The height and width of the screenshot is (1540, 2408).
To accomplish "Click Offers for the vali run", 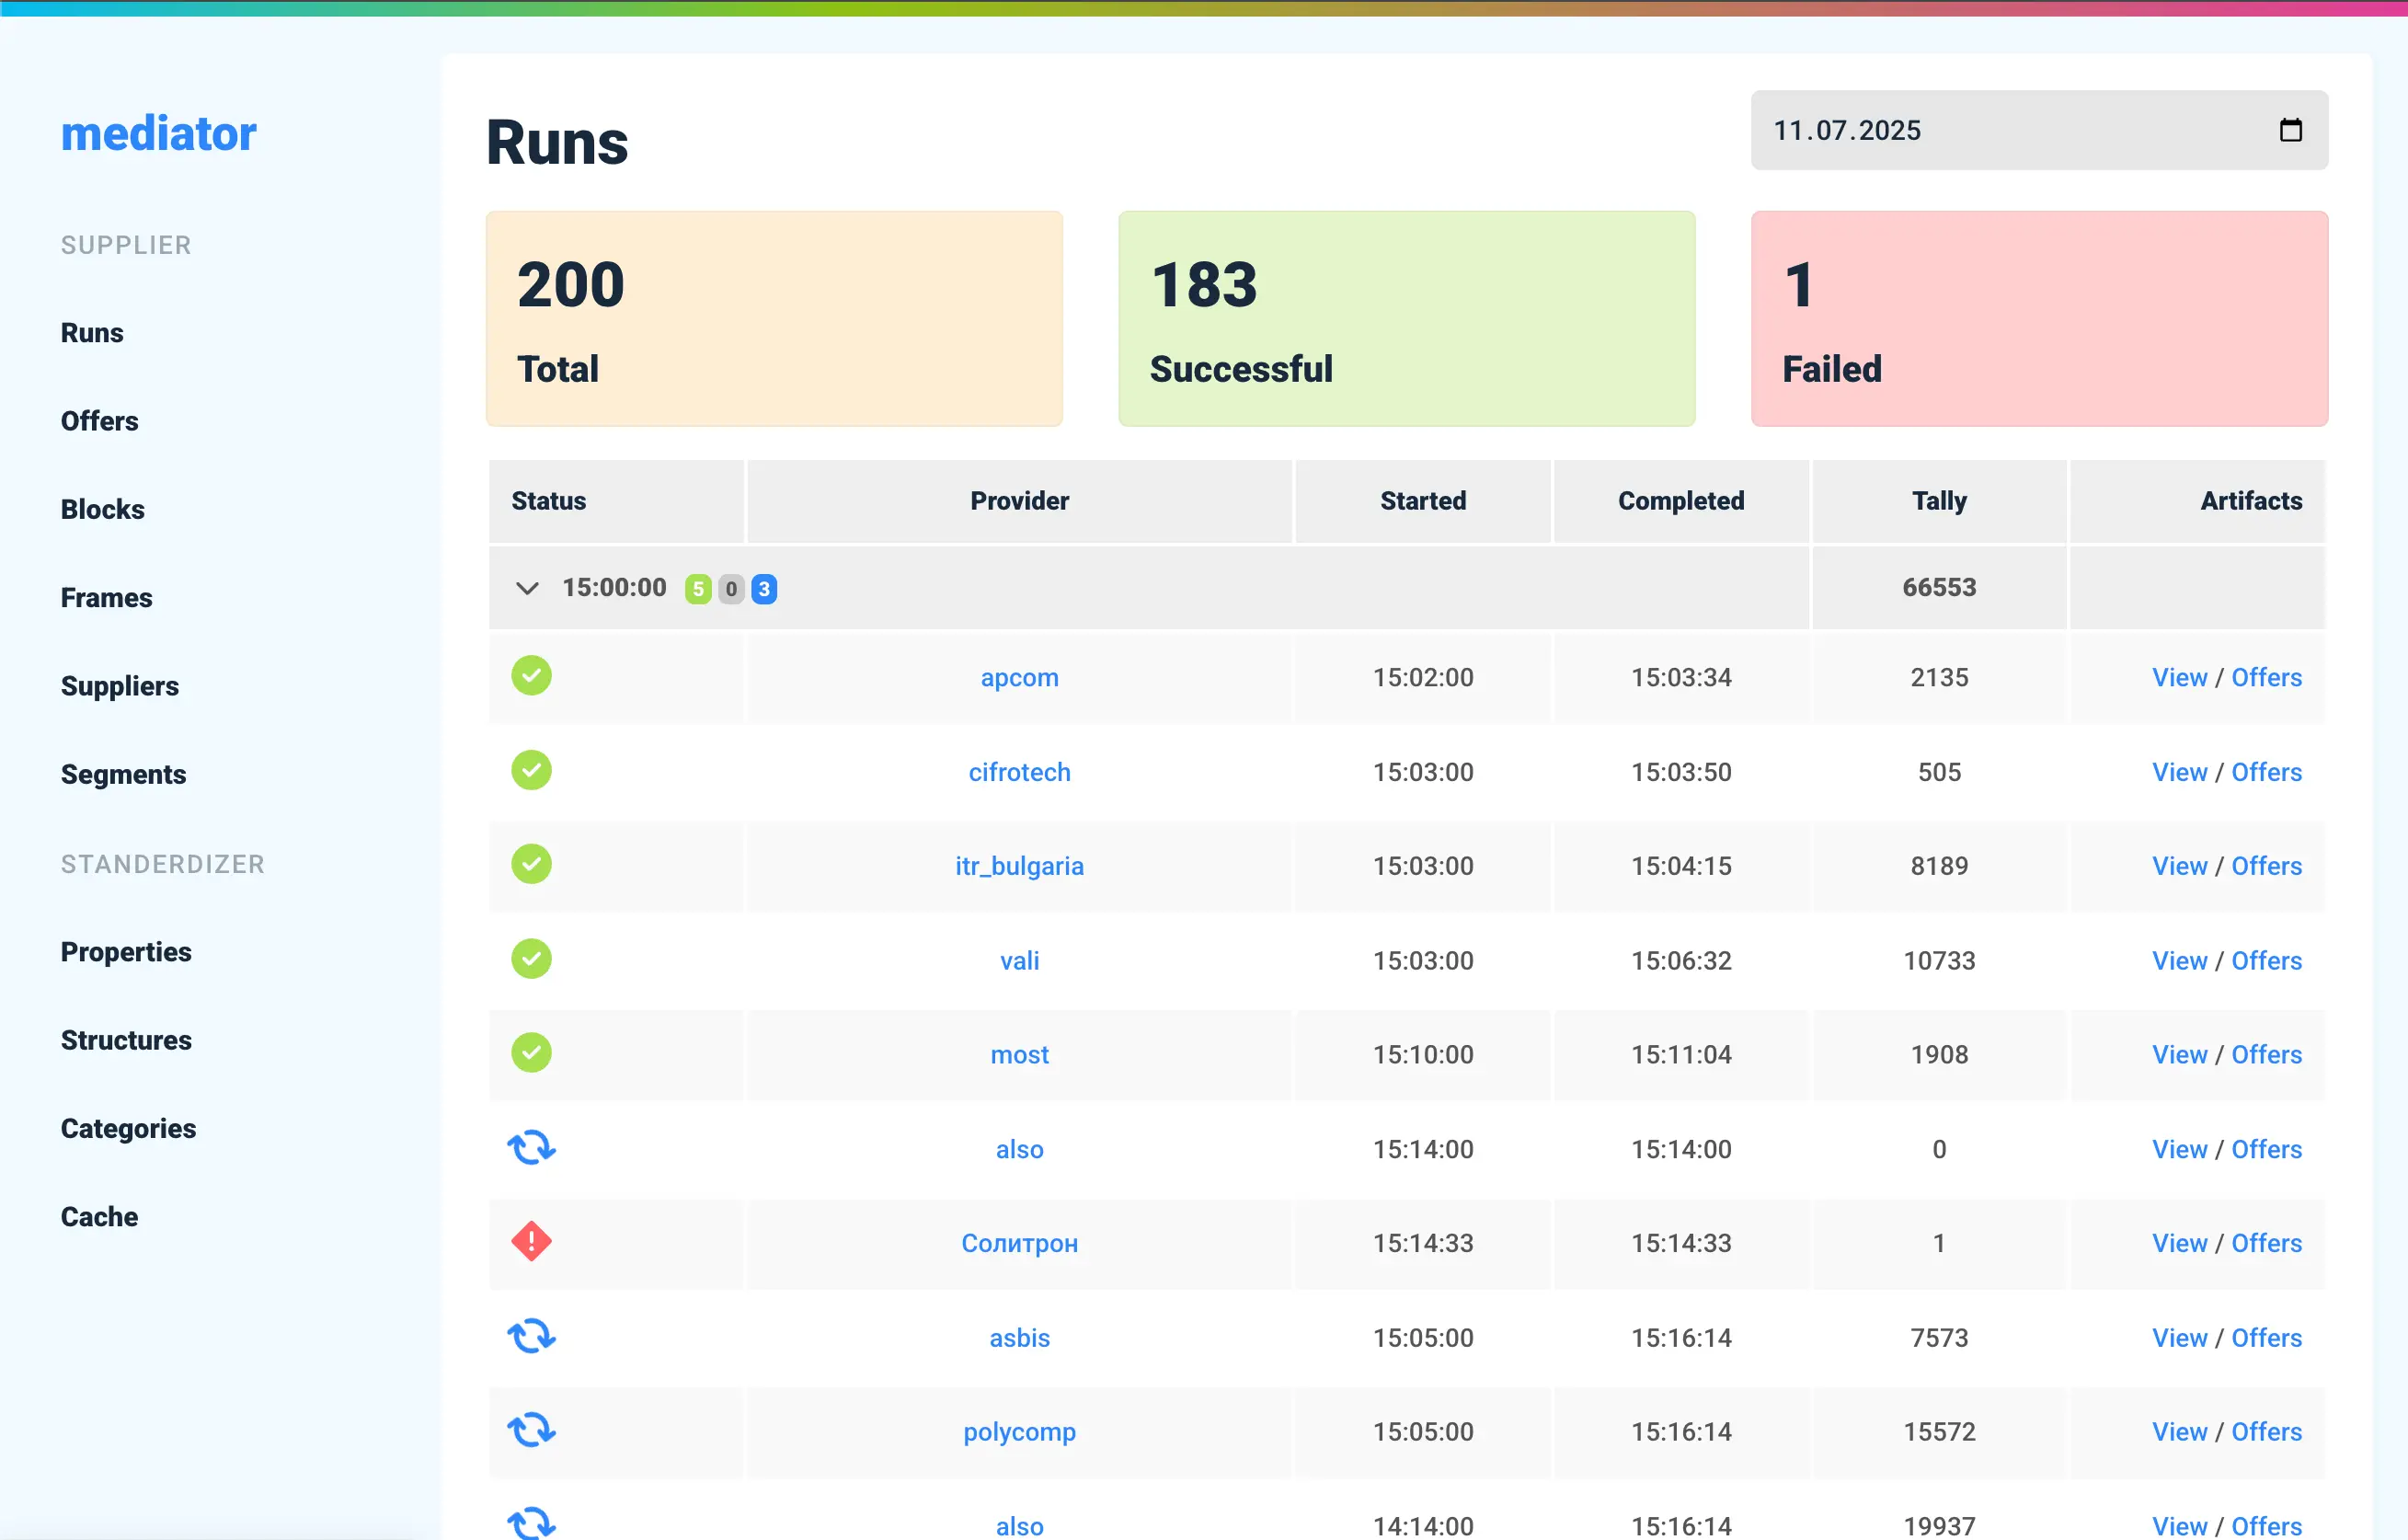I will tap(2266, 961).
